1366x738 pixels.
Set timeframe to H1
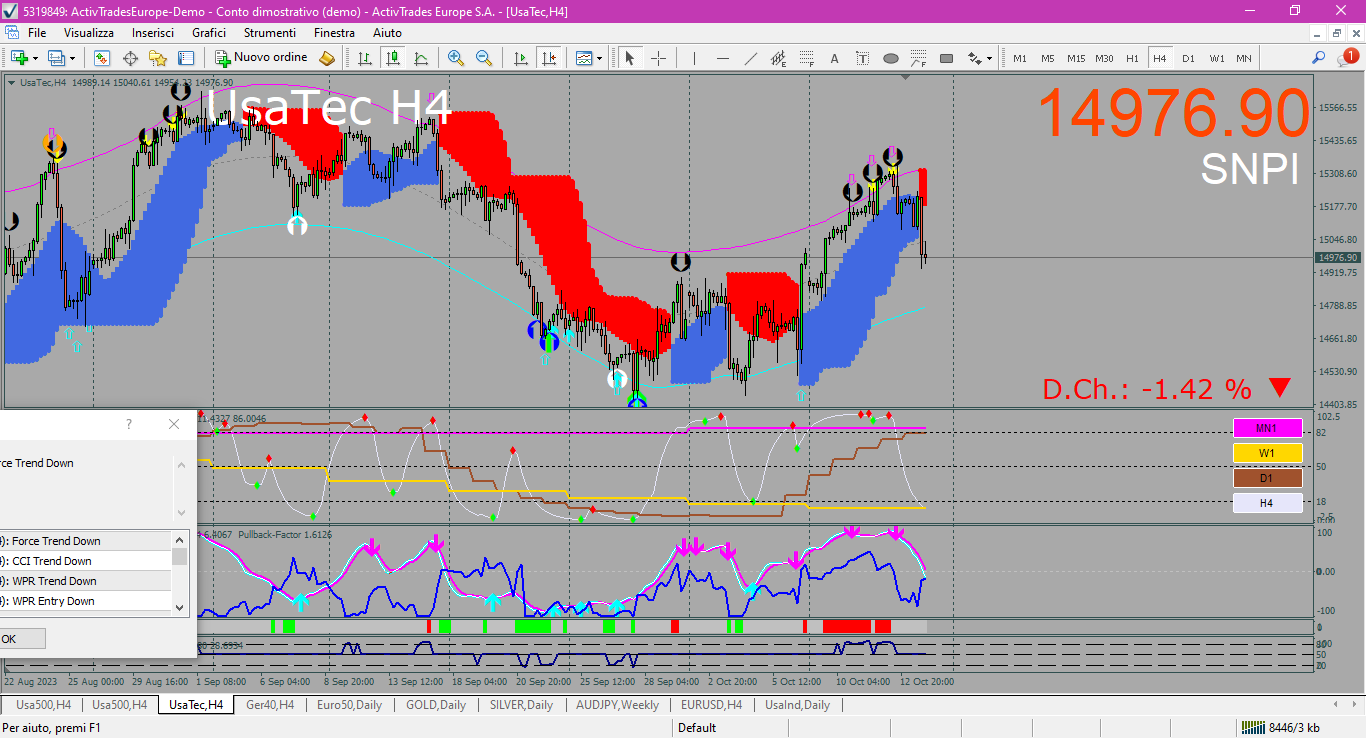(x=1132, y=58)
